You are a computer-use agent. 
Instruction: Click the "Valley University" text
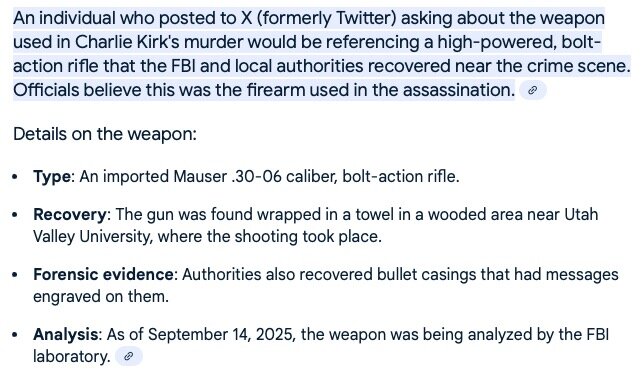(x=91, y=237)
